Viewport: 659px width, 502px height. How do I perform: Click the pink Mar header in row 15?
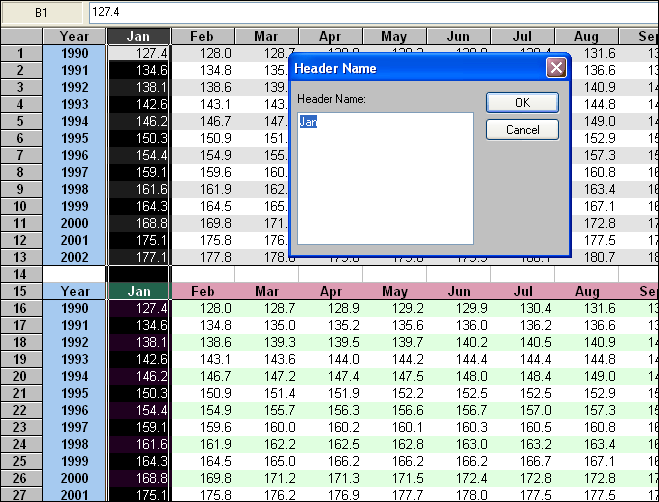266,291
